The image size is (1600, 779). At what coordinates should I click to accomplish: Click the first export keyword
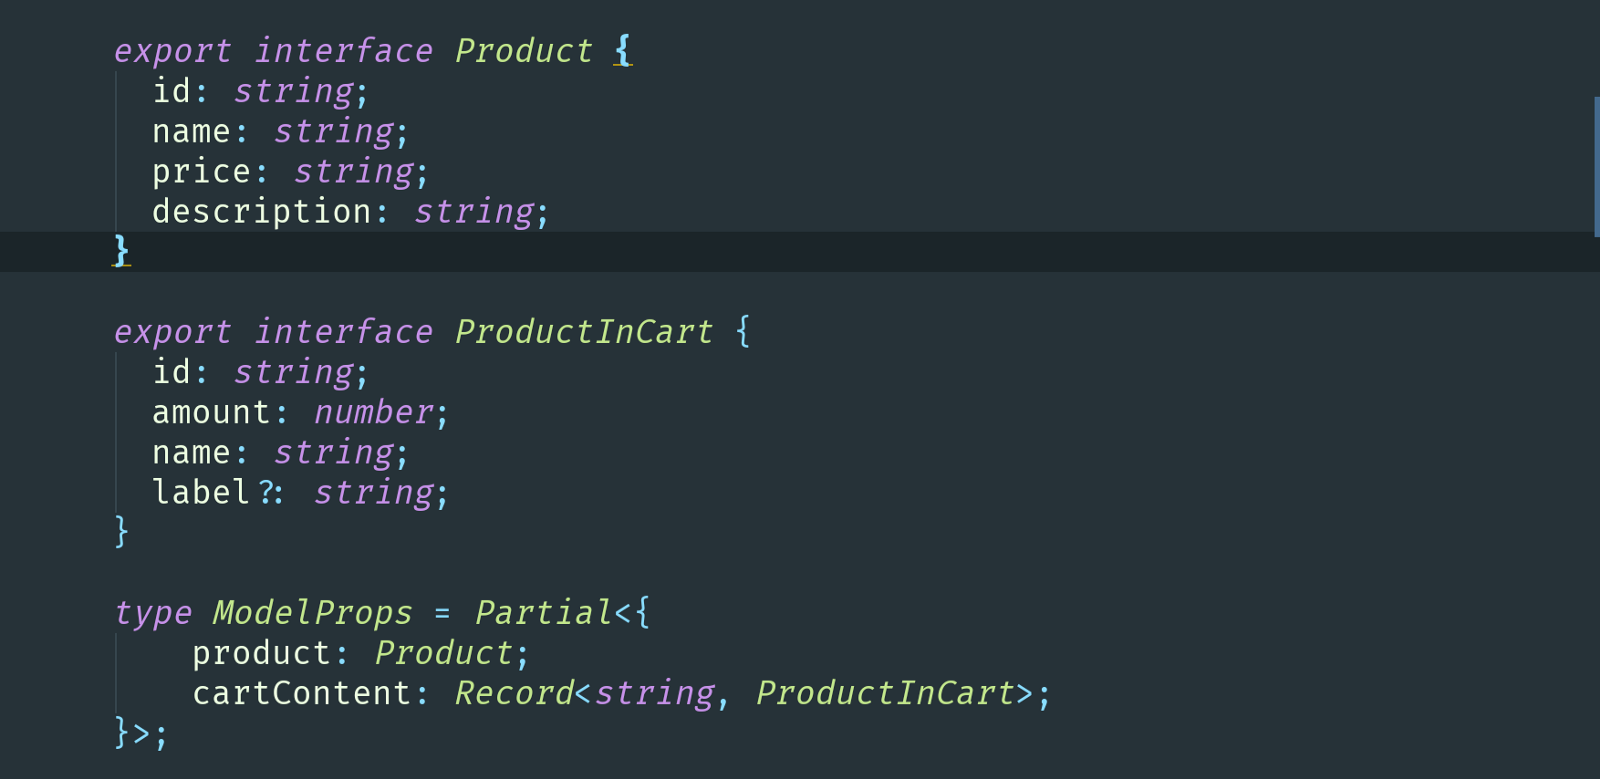coord(172,52)
